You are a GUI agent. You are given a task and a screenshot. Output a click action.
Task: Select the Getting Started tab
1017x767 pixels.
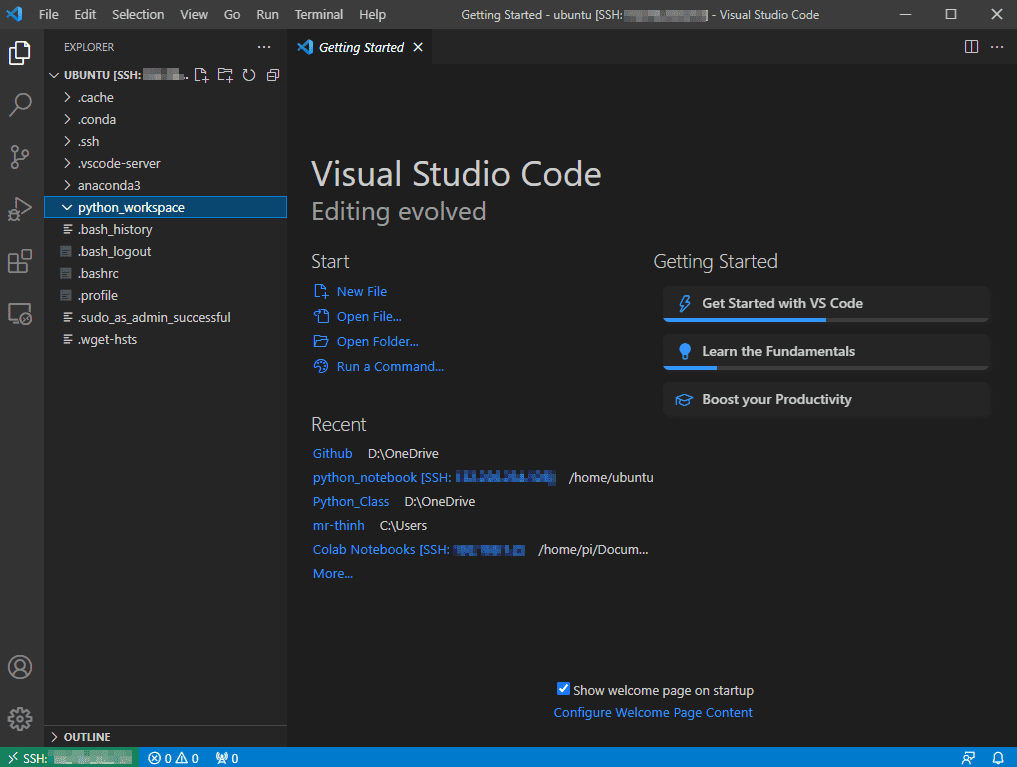coord(361,47)
